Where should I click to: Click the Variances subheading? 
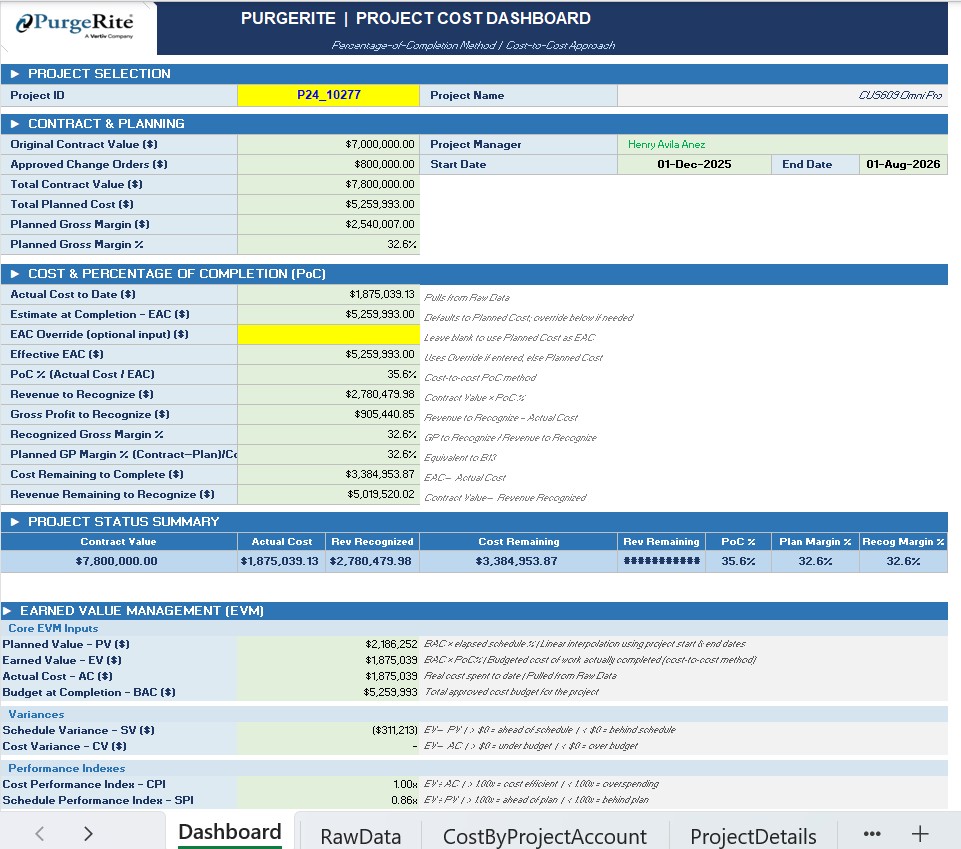click(36, 714)
